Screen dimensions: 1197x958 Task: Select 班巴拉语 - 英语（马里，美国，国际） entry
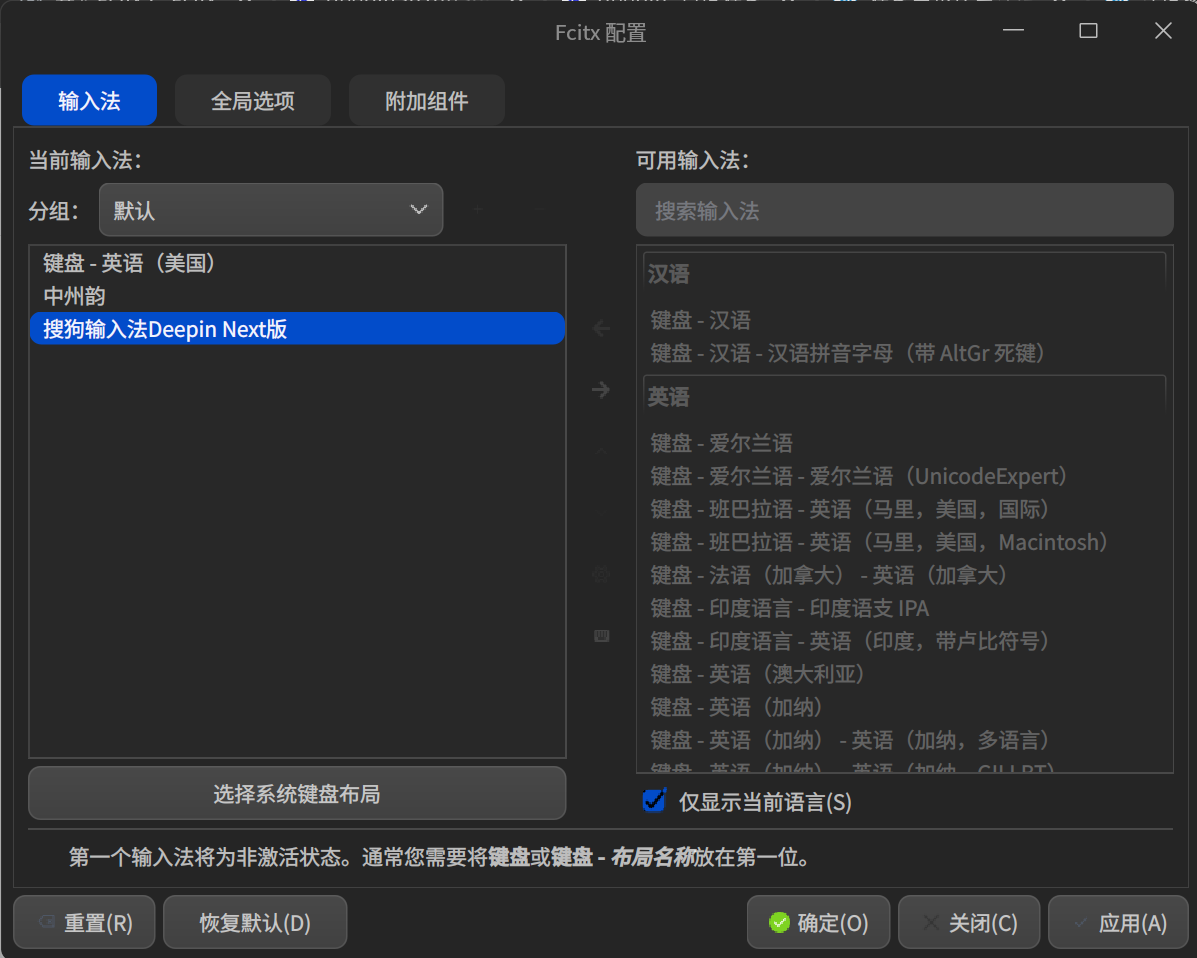click(905, 509)
